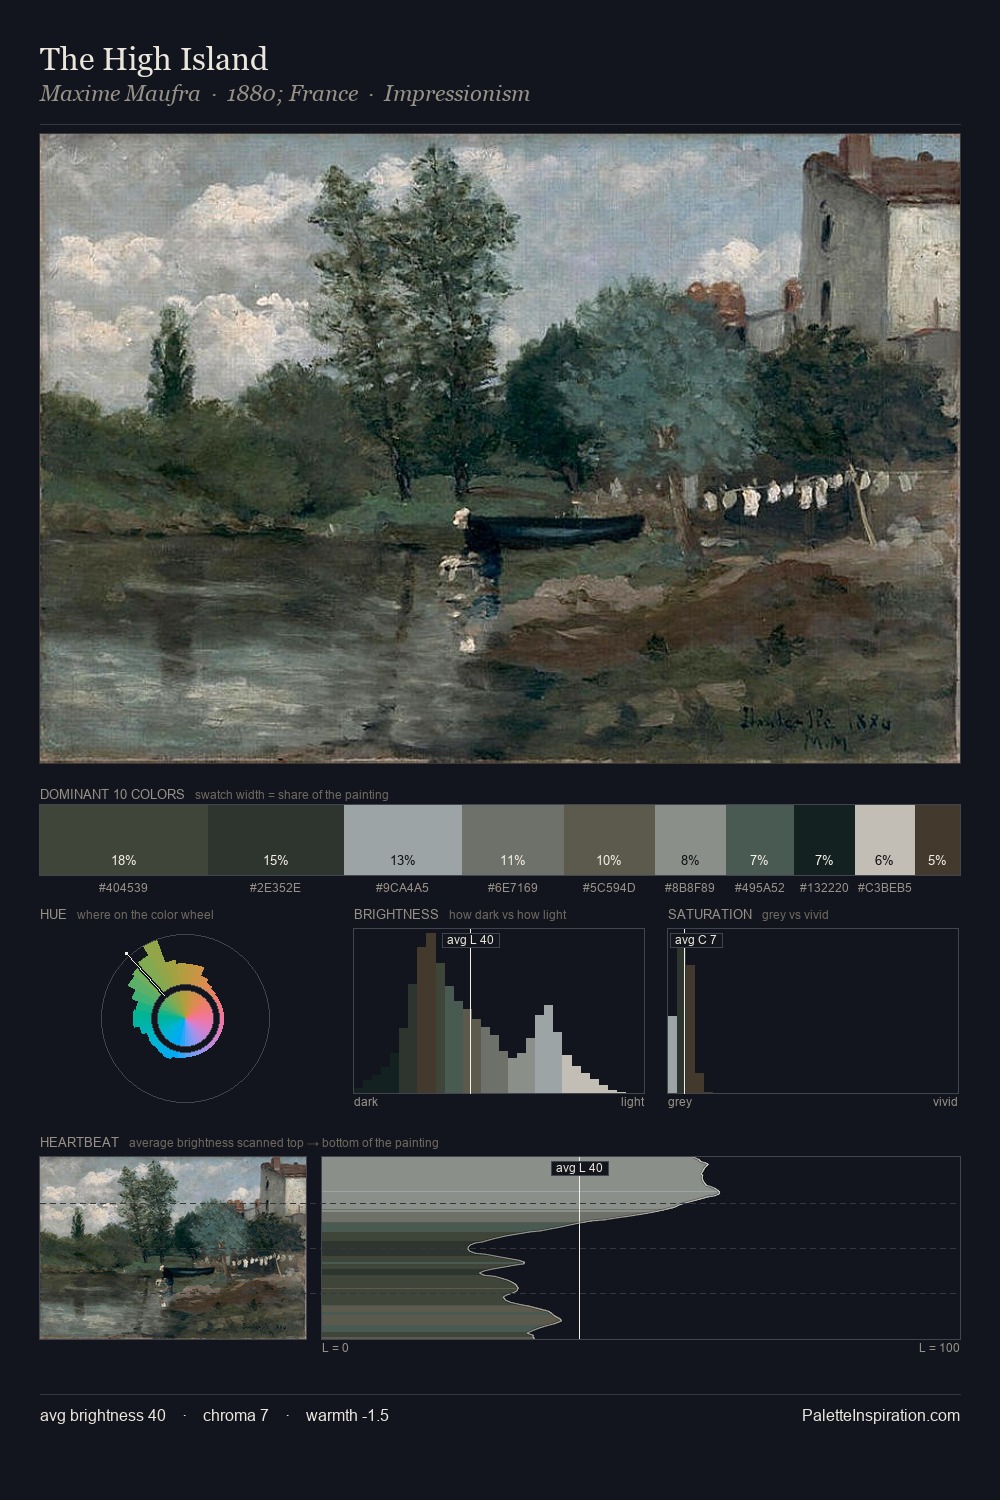Image resolution: width=1000 pixels, height=1500 pixels.
Task: Click 'chroma 7' in footer
Action: point(236,1415)
